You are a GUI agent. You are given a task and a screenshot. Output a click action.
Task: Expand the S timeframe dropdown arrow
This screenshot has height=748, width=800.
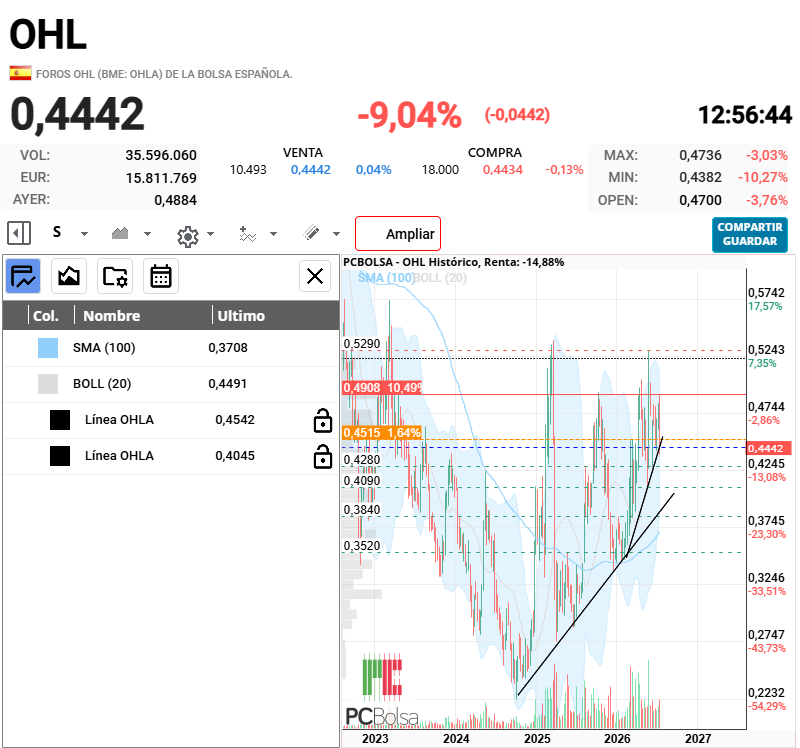(85, 234)
